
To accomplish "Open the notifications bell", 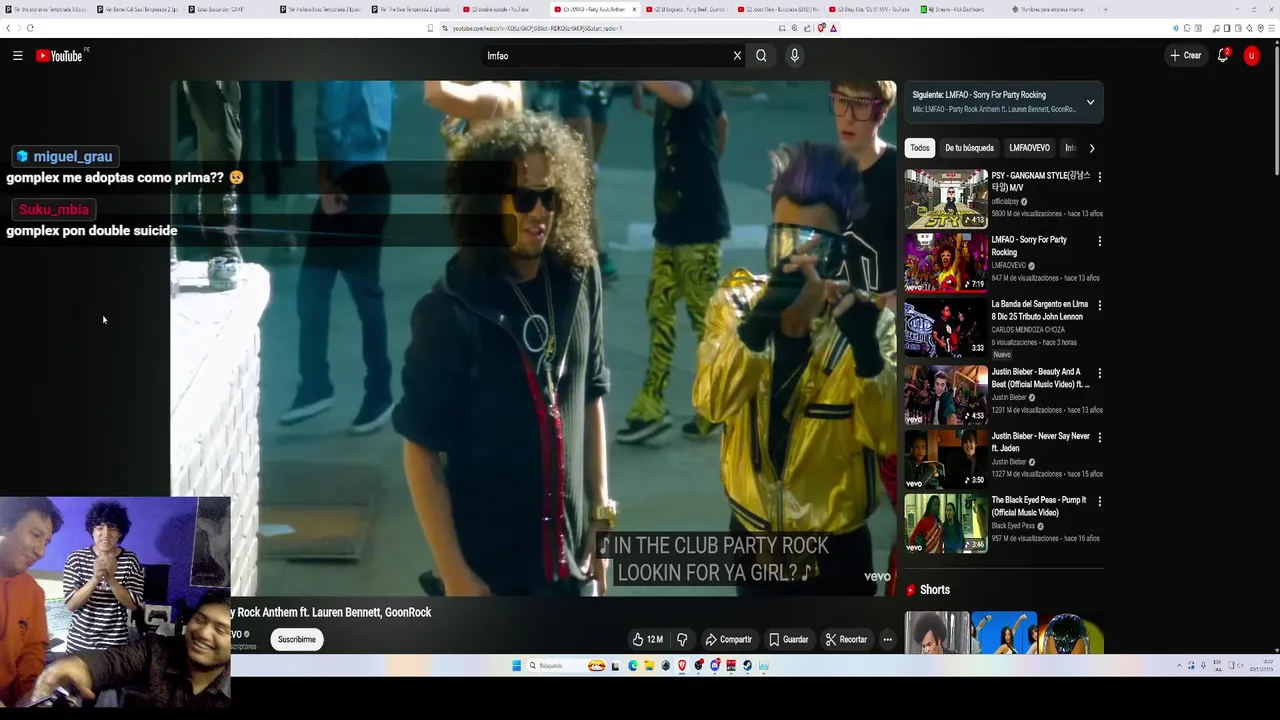I will pyautogui.click(x=1222, y=56).
